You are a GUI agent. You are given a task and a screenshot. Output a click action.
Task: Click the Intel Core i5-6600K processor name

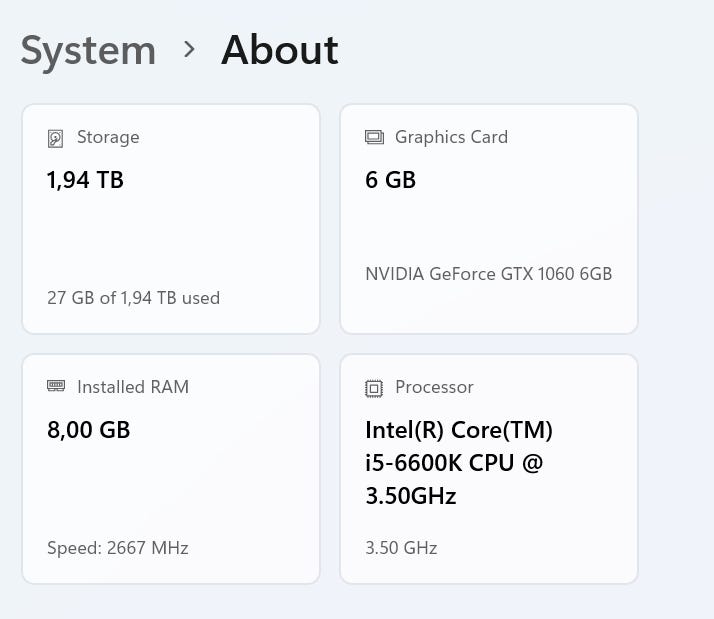[x=459, y=463]
